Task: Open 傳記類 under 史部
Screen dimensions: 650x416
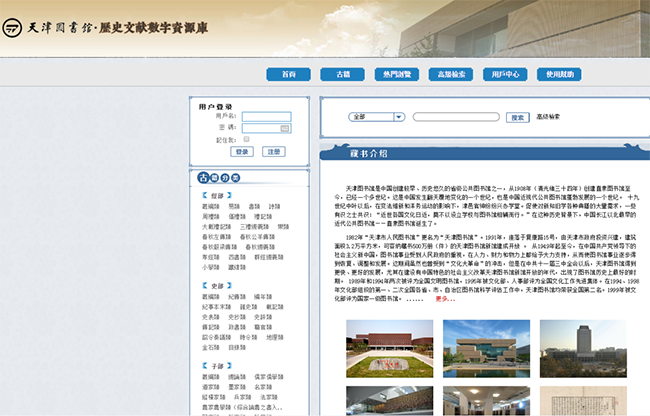Action: [x=211, y=327]
